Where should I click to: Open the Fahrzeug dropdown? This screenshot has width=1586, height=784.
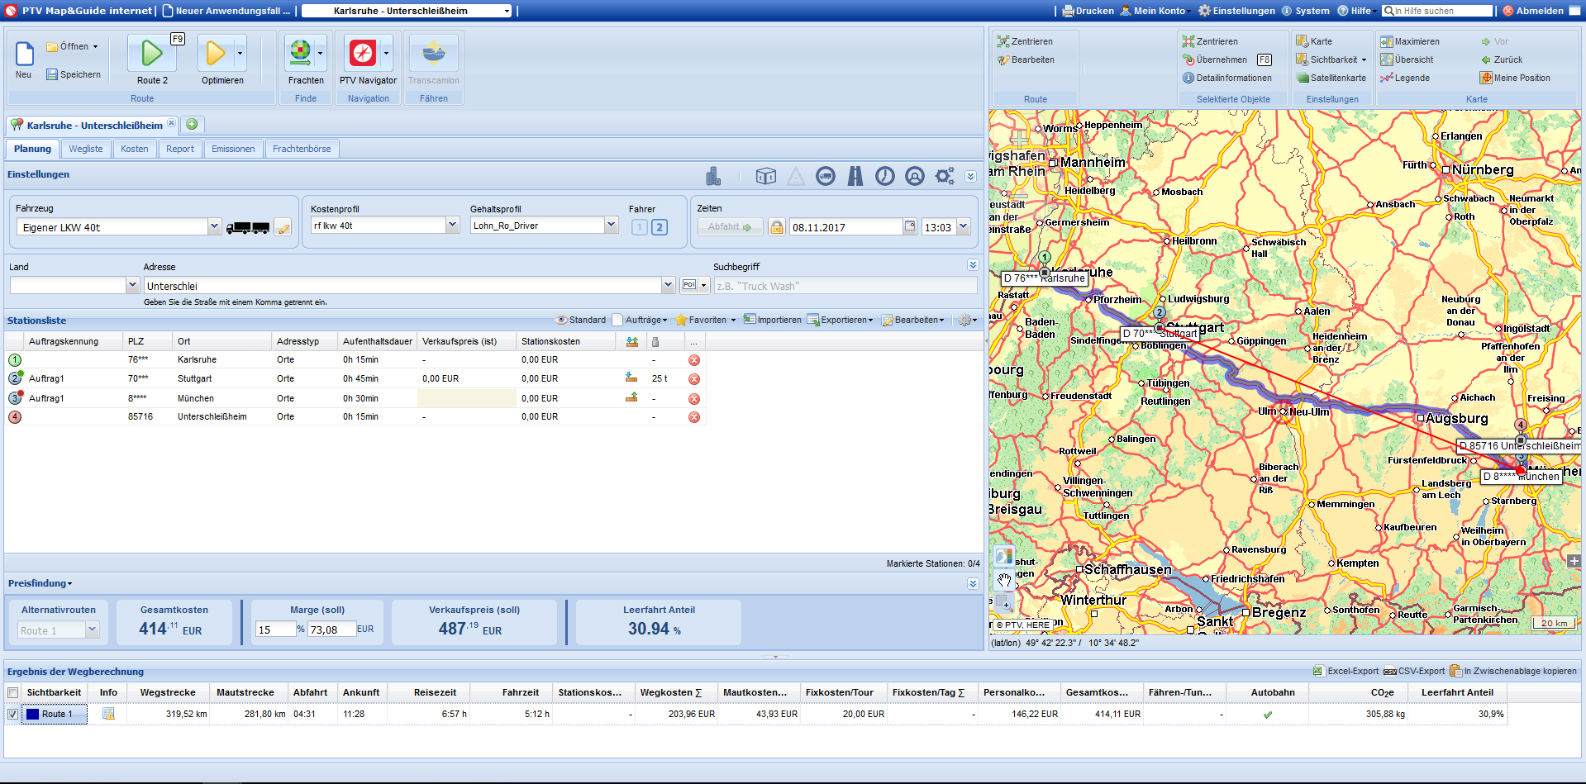click(x=214, y=227)
